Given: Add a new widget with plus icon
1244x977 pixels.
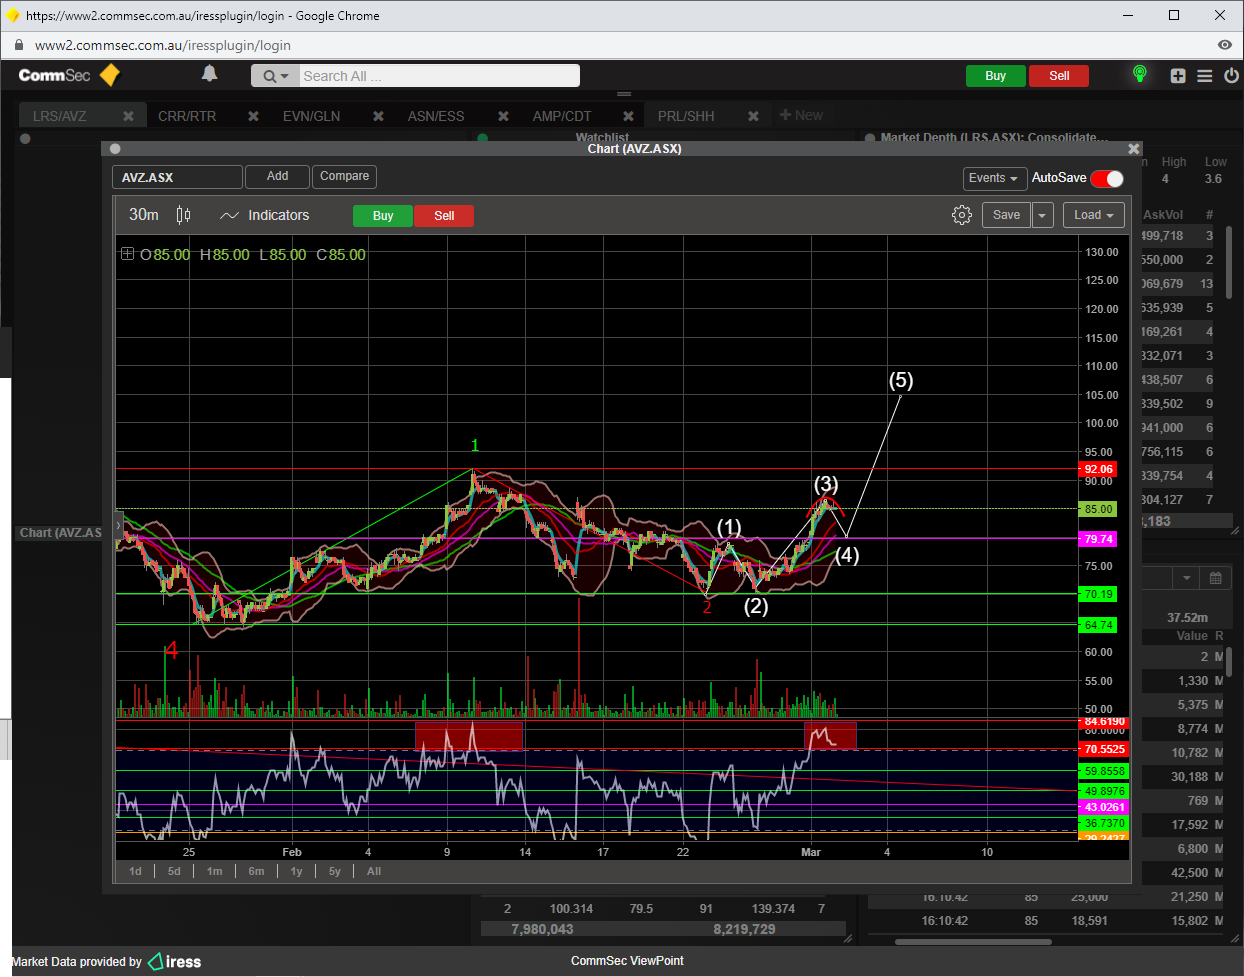Looking at the screenshot, I should 1178,76.
